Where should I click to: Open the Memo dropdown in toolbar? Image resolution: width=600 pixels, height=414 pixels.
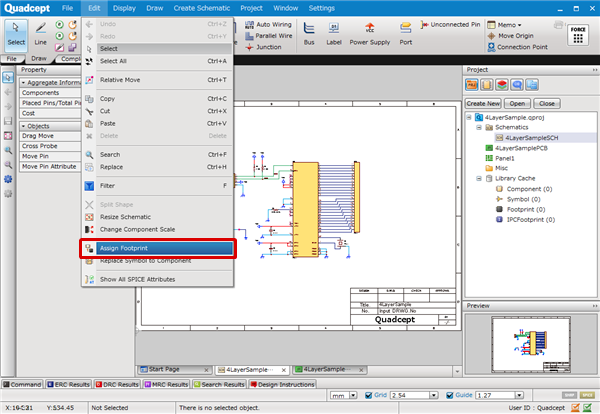coord(507,23)
